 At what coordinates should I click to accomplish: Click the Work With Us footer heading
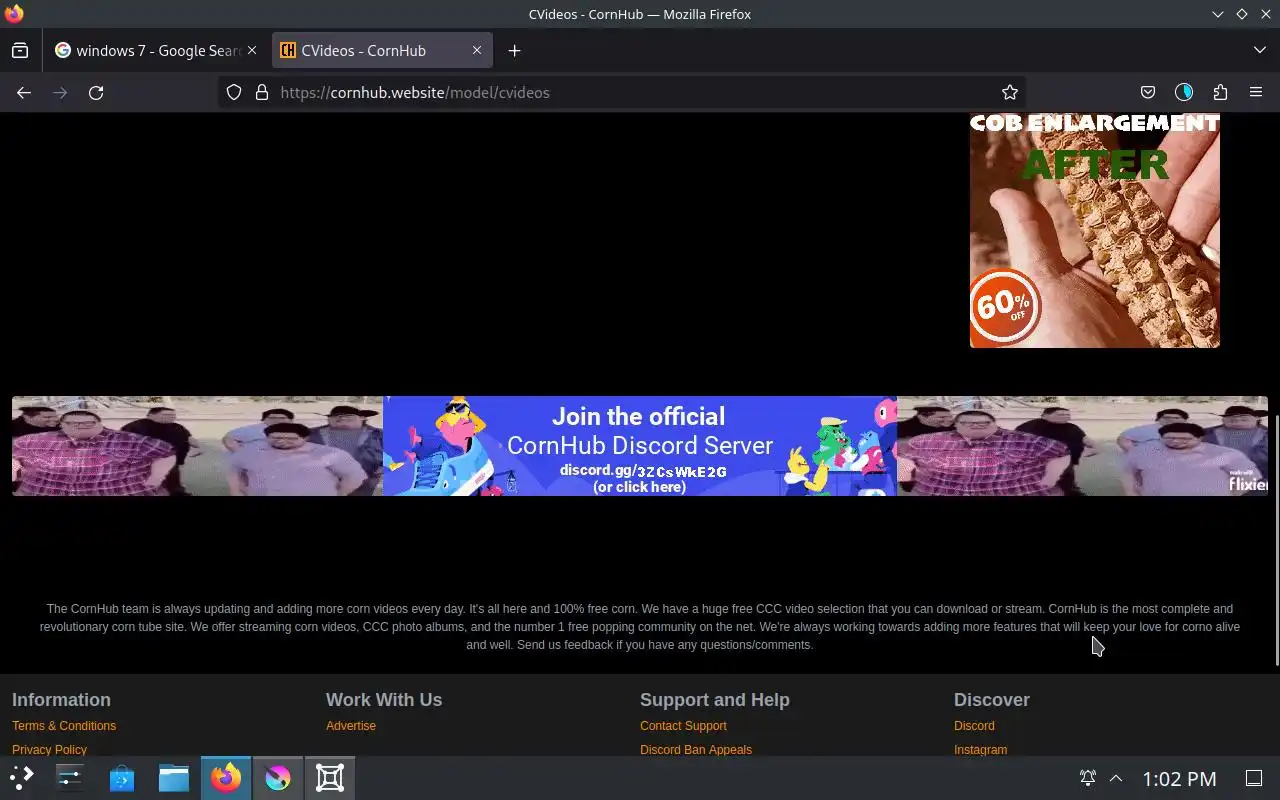point(384,700)
